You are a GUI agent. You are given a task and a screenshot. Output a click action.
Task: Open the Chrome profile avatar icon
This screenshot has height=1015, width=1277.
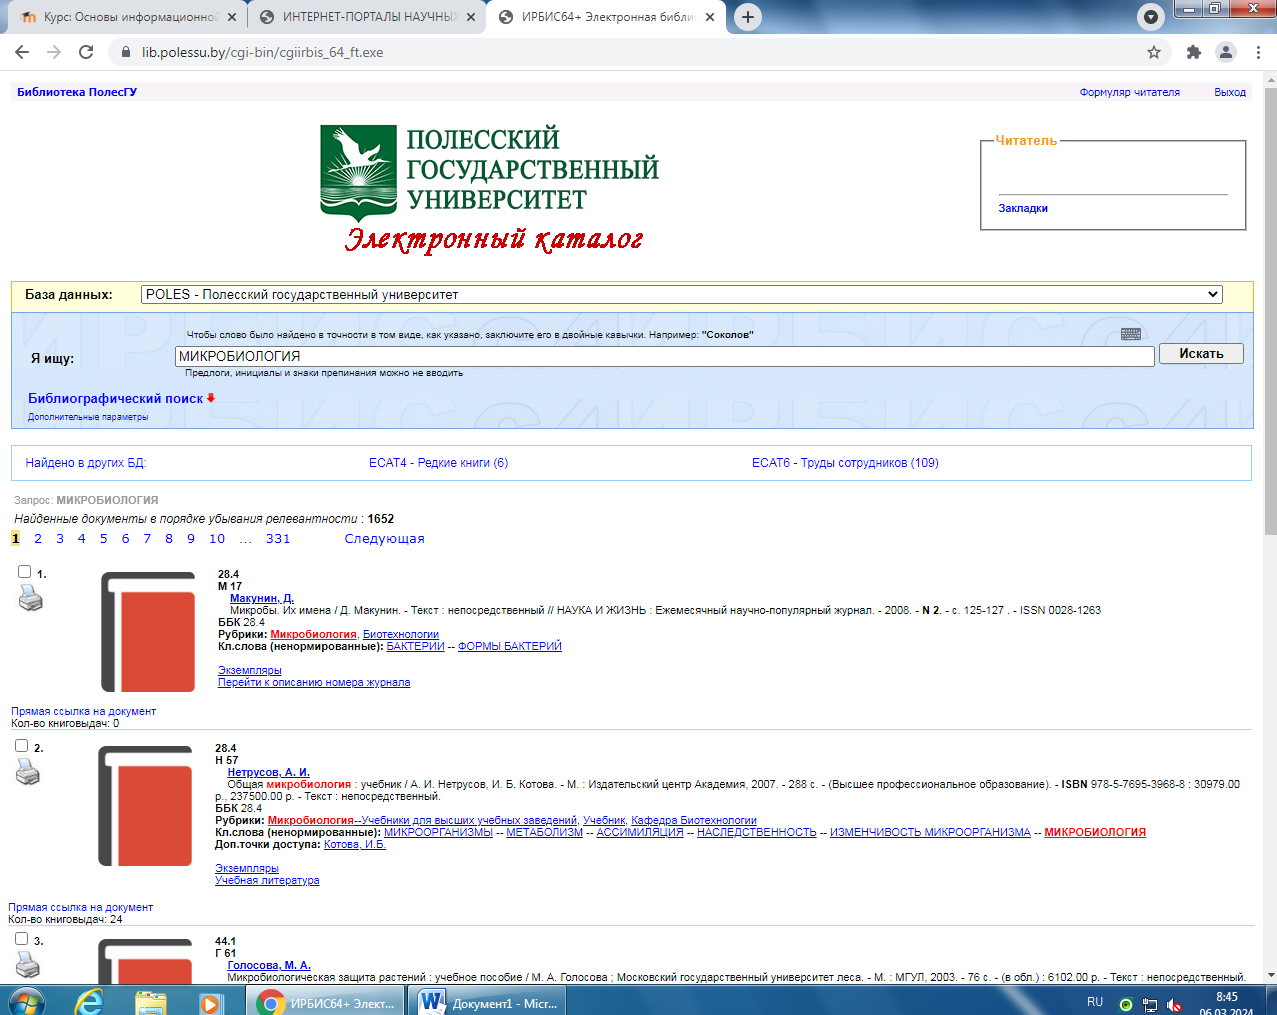coord(1225,52)
